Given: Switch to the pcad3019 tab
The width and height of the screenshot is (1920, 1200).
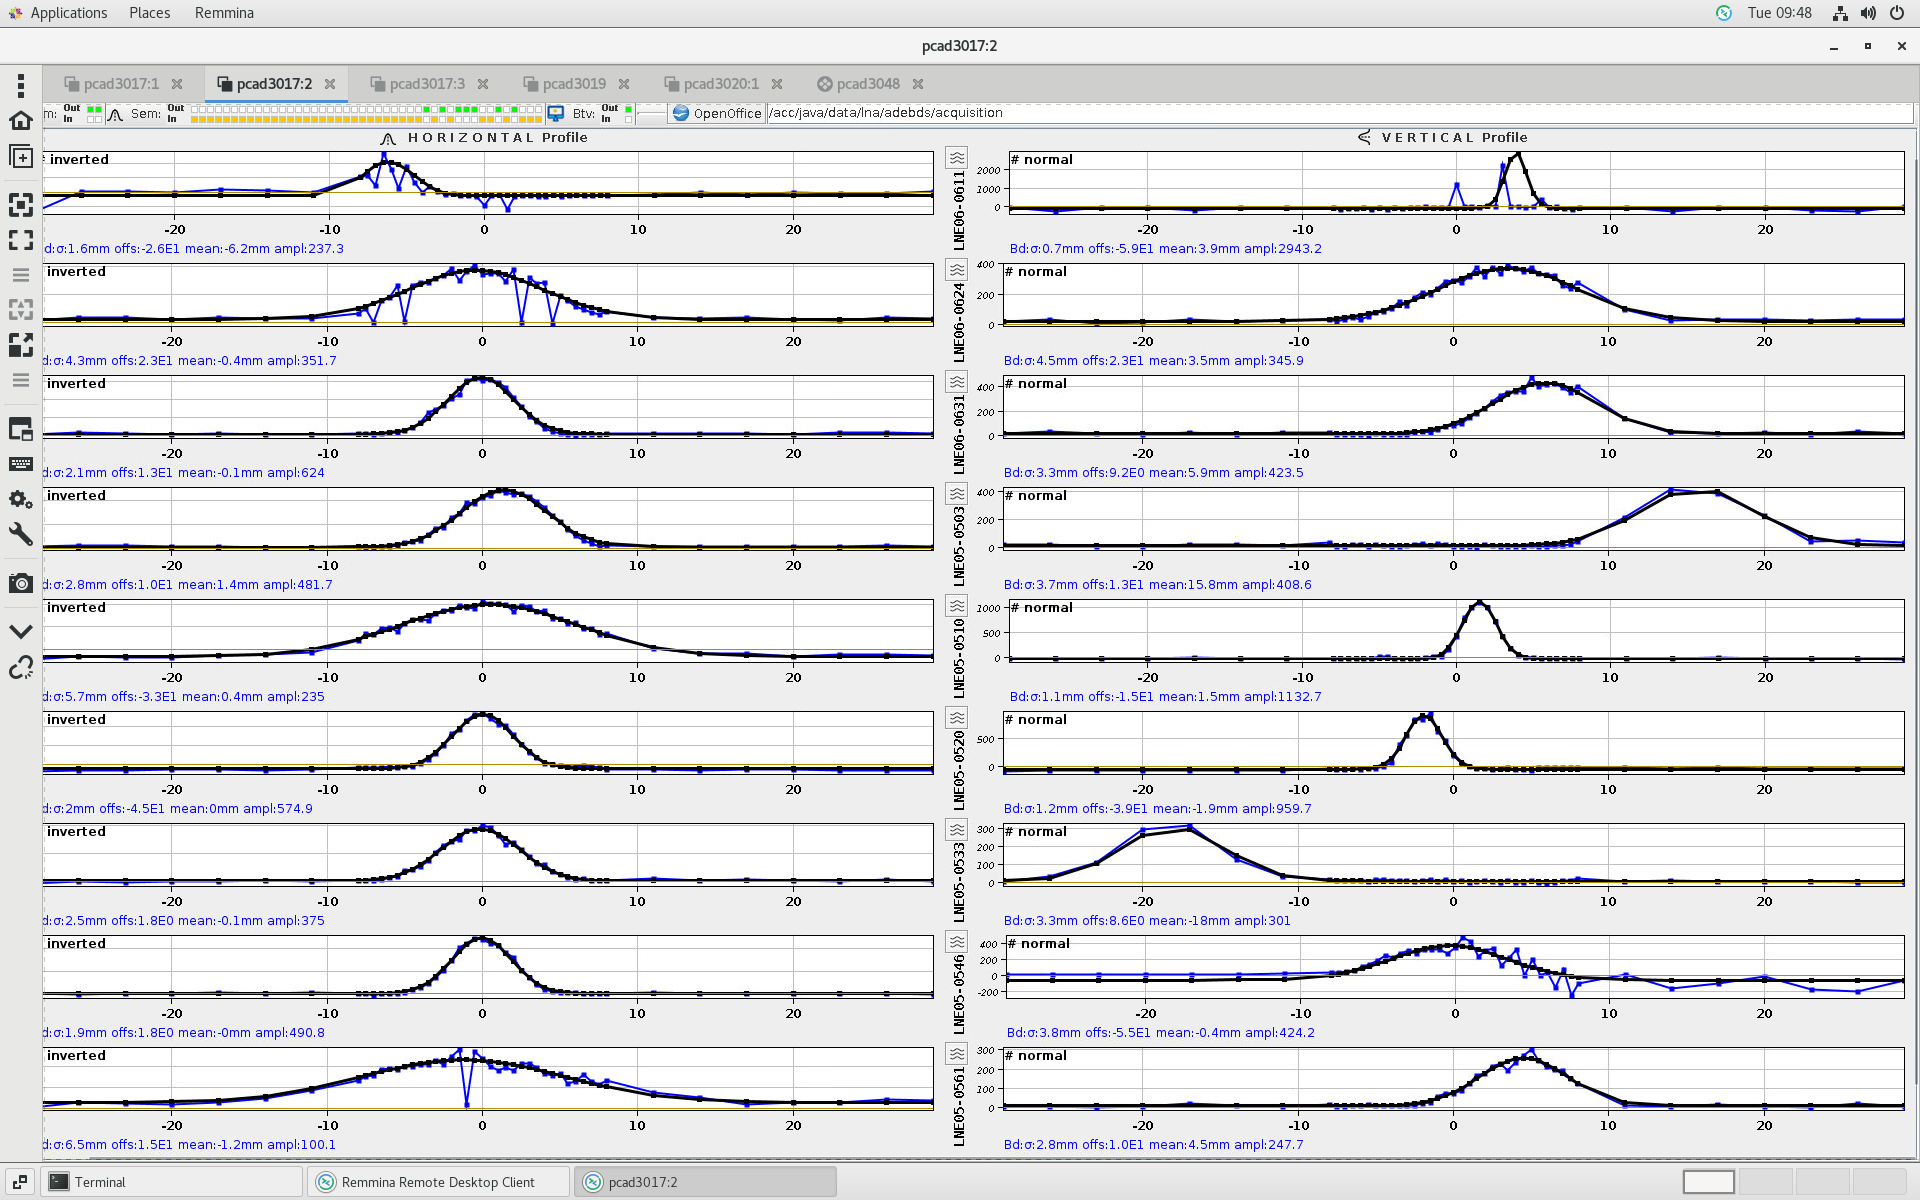Looking at the screenshot, I should point(574,84).
